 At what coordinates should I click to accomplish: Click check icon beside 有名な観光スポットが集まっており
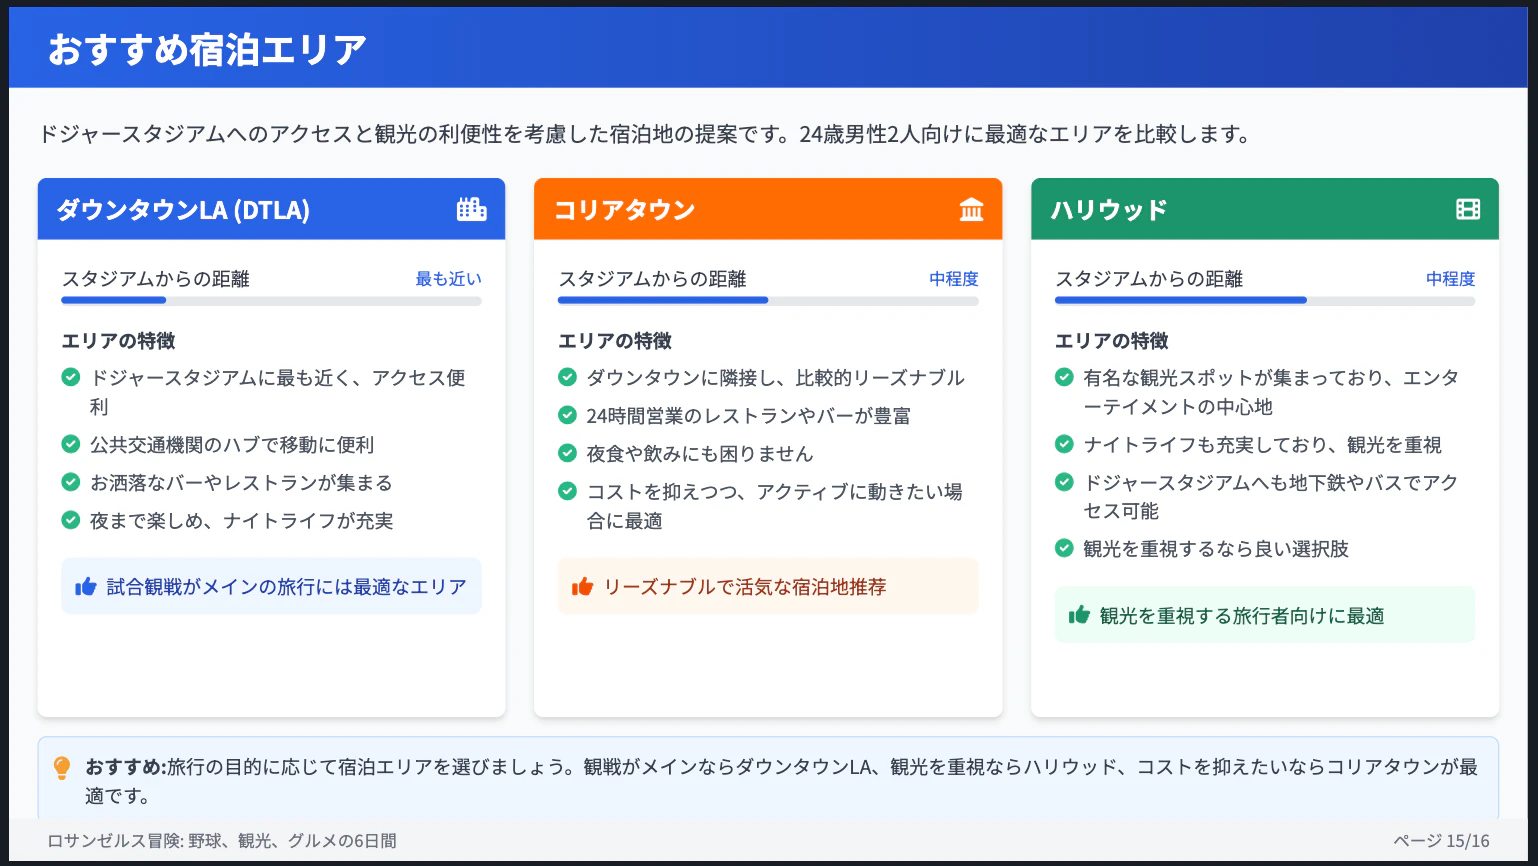[x=1064, y=377]
